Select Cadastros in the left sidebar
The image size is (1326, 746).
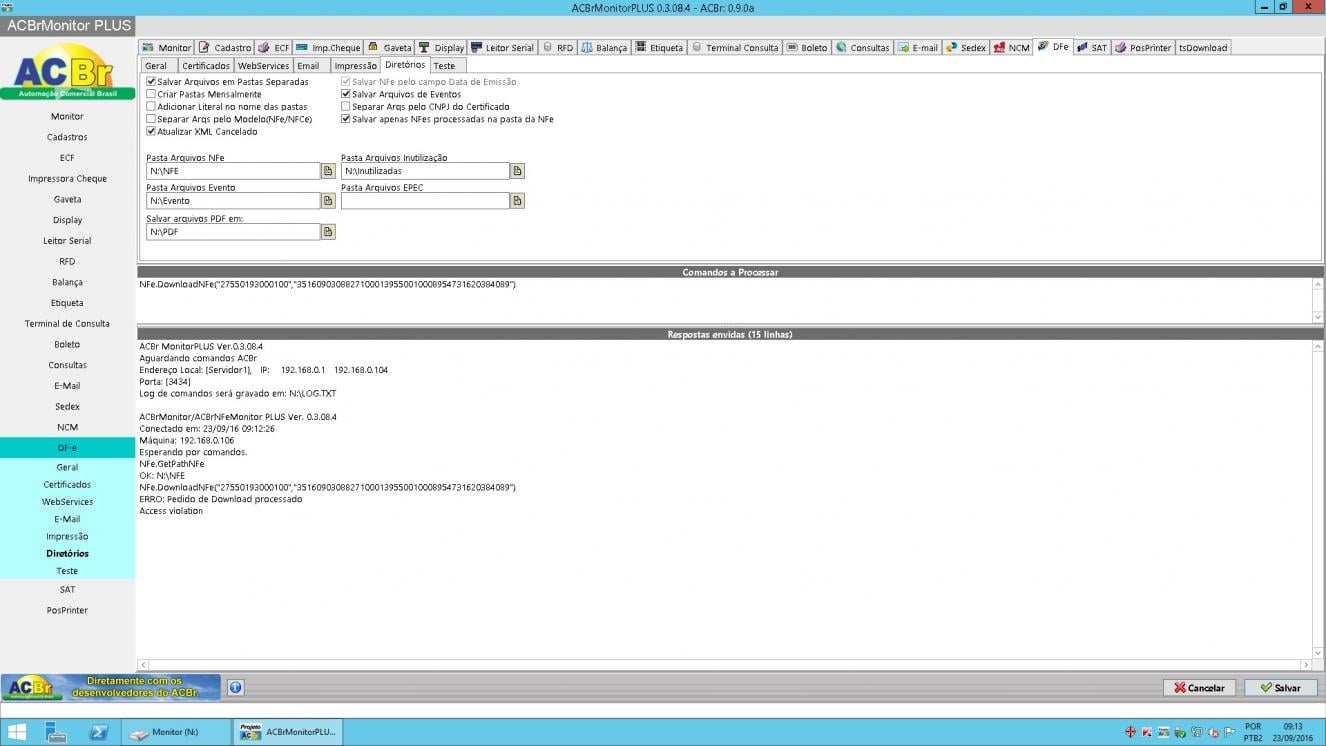pyautogui.click(x=67, y=137)
